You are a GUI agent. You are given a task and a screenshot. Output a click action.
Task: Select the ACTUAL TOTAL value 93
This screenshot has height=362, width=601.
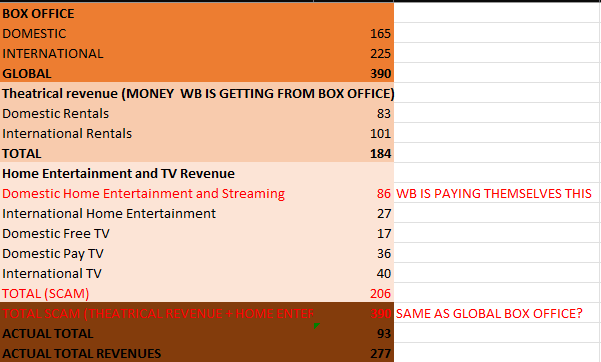[384, 334]
